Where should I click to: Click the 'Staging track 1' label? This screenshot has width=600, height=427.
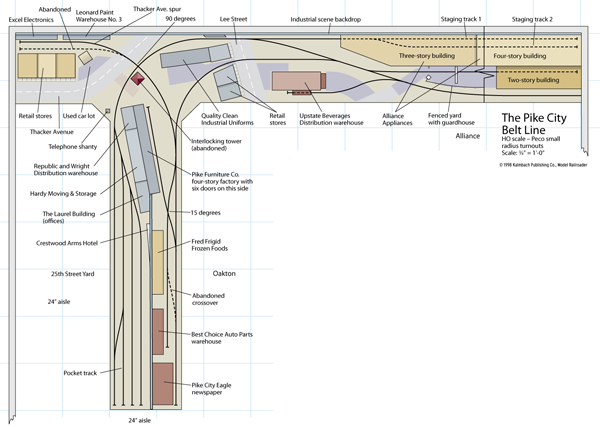pyautogui.click(x=461, y=19)
